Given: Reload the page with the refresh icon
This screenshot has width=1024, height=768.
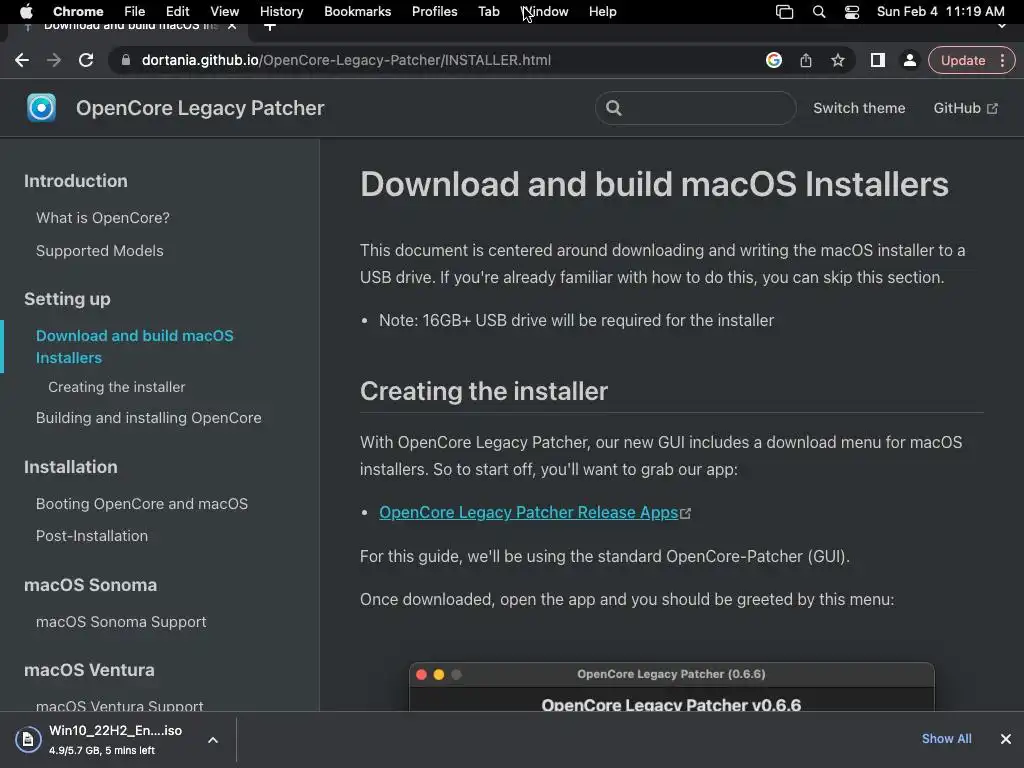Looking at the screenshot, I should tap(86, 60).
